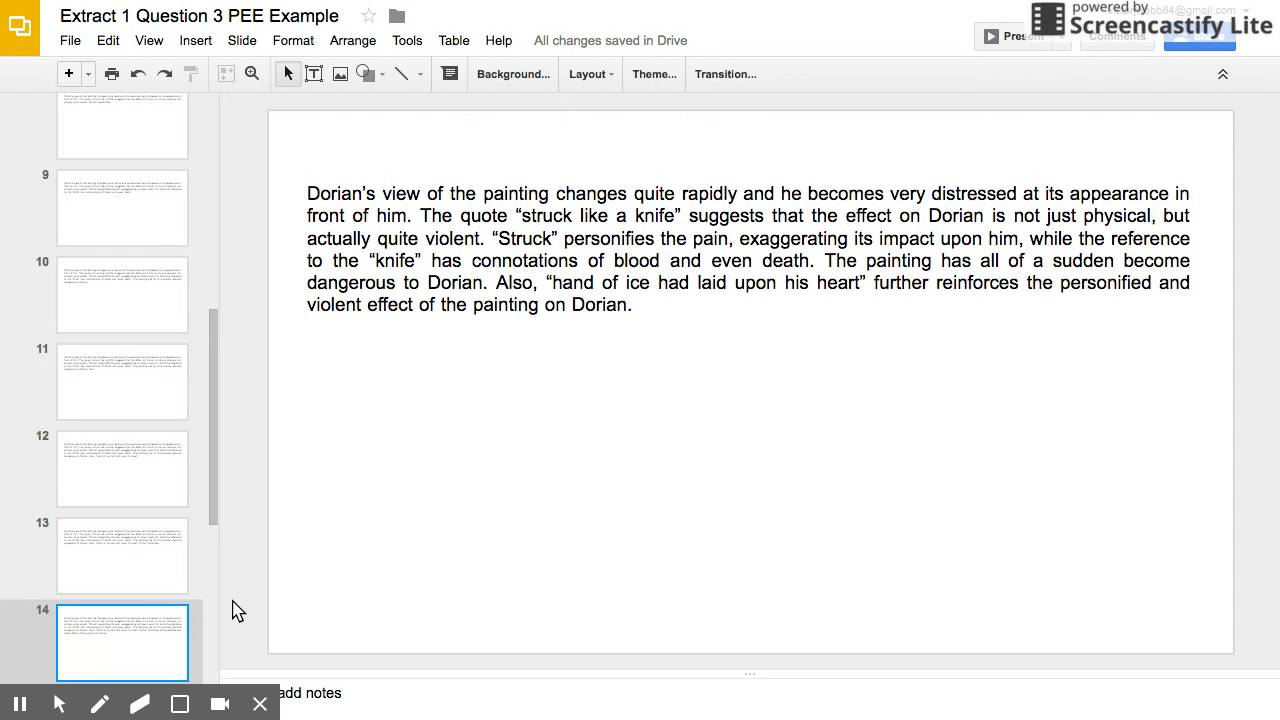Image resolution: width=1280 pixels, height=720 pixels.
Task: Click the Undo arrow
Action: [x=138, y=74]
